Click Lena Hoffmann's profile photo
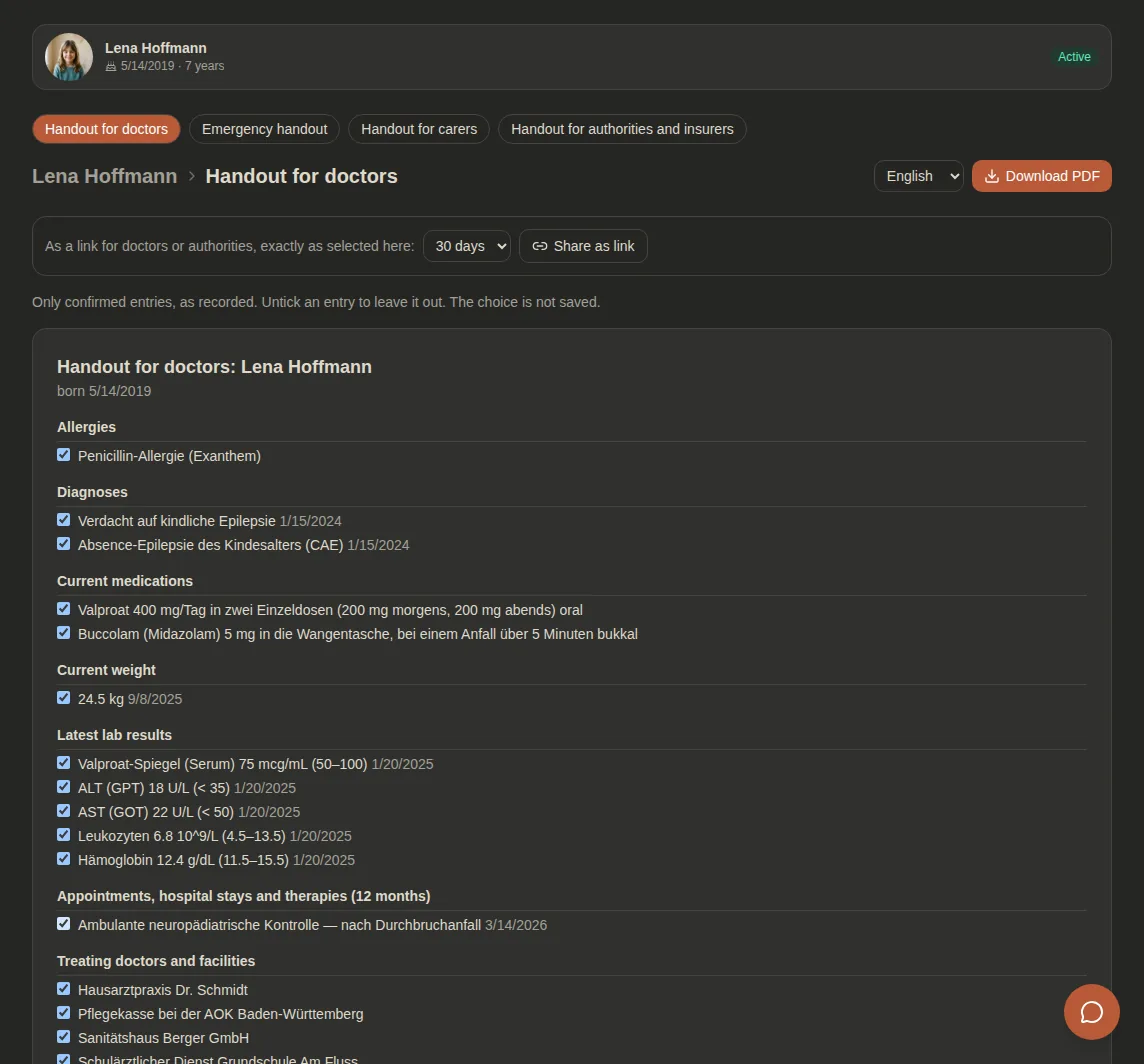The width and height of the screenshot is (1144, 1064). click(69, 57)
